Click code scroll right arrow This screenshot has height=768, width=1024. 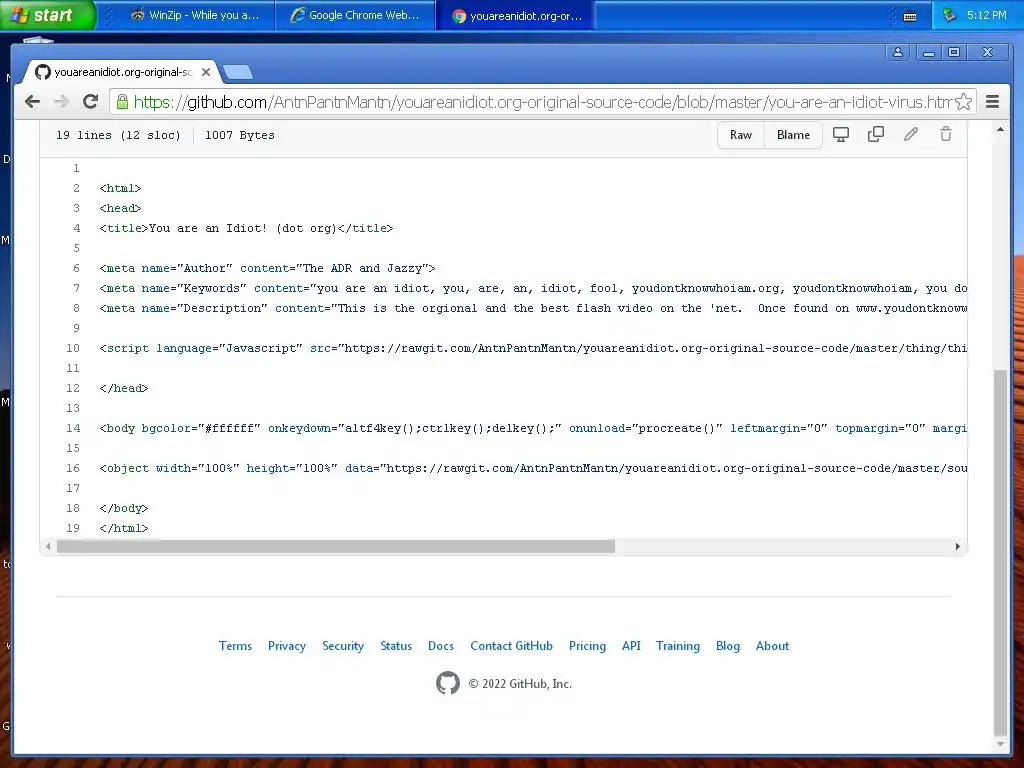pyautogui.click(x=957, y=547)
